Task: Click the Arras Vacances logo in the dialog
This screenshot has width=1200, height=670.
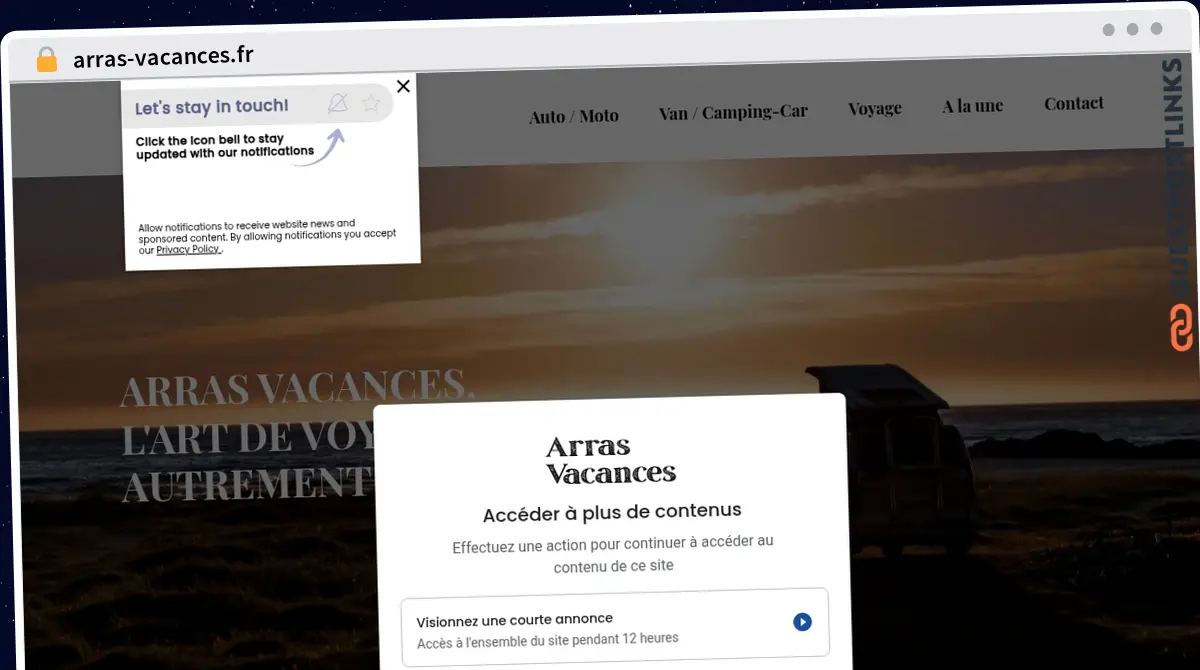Action: click(611, 459)
